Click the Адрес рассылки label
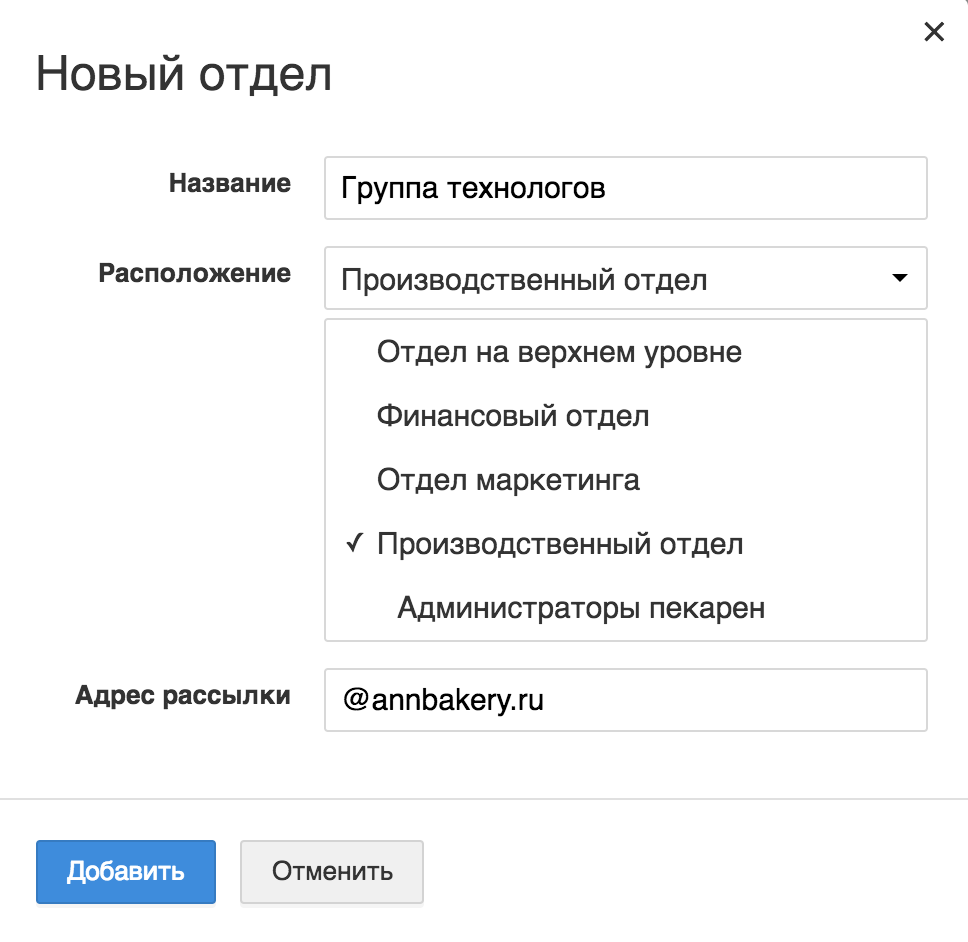 tap(183, 695)
